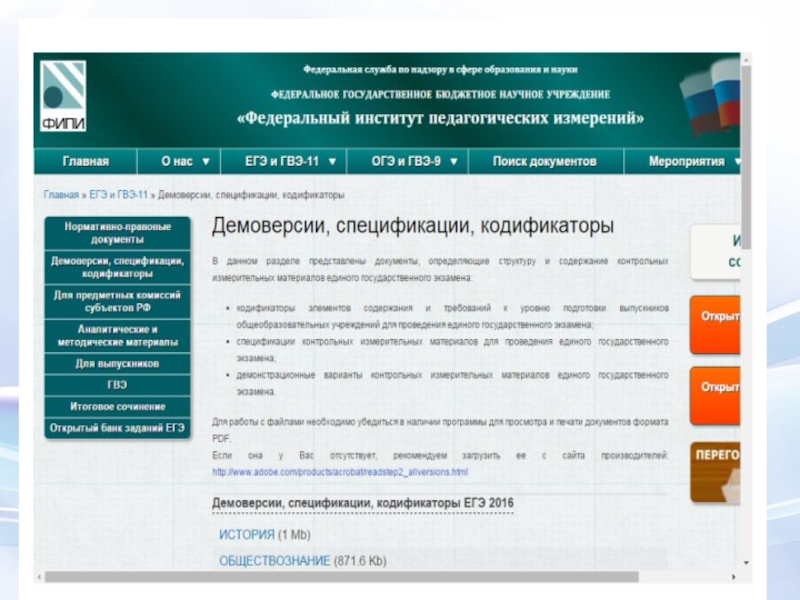
Task: Open Итоговое сочинение sidebar item
Action: pos(117,407)
